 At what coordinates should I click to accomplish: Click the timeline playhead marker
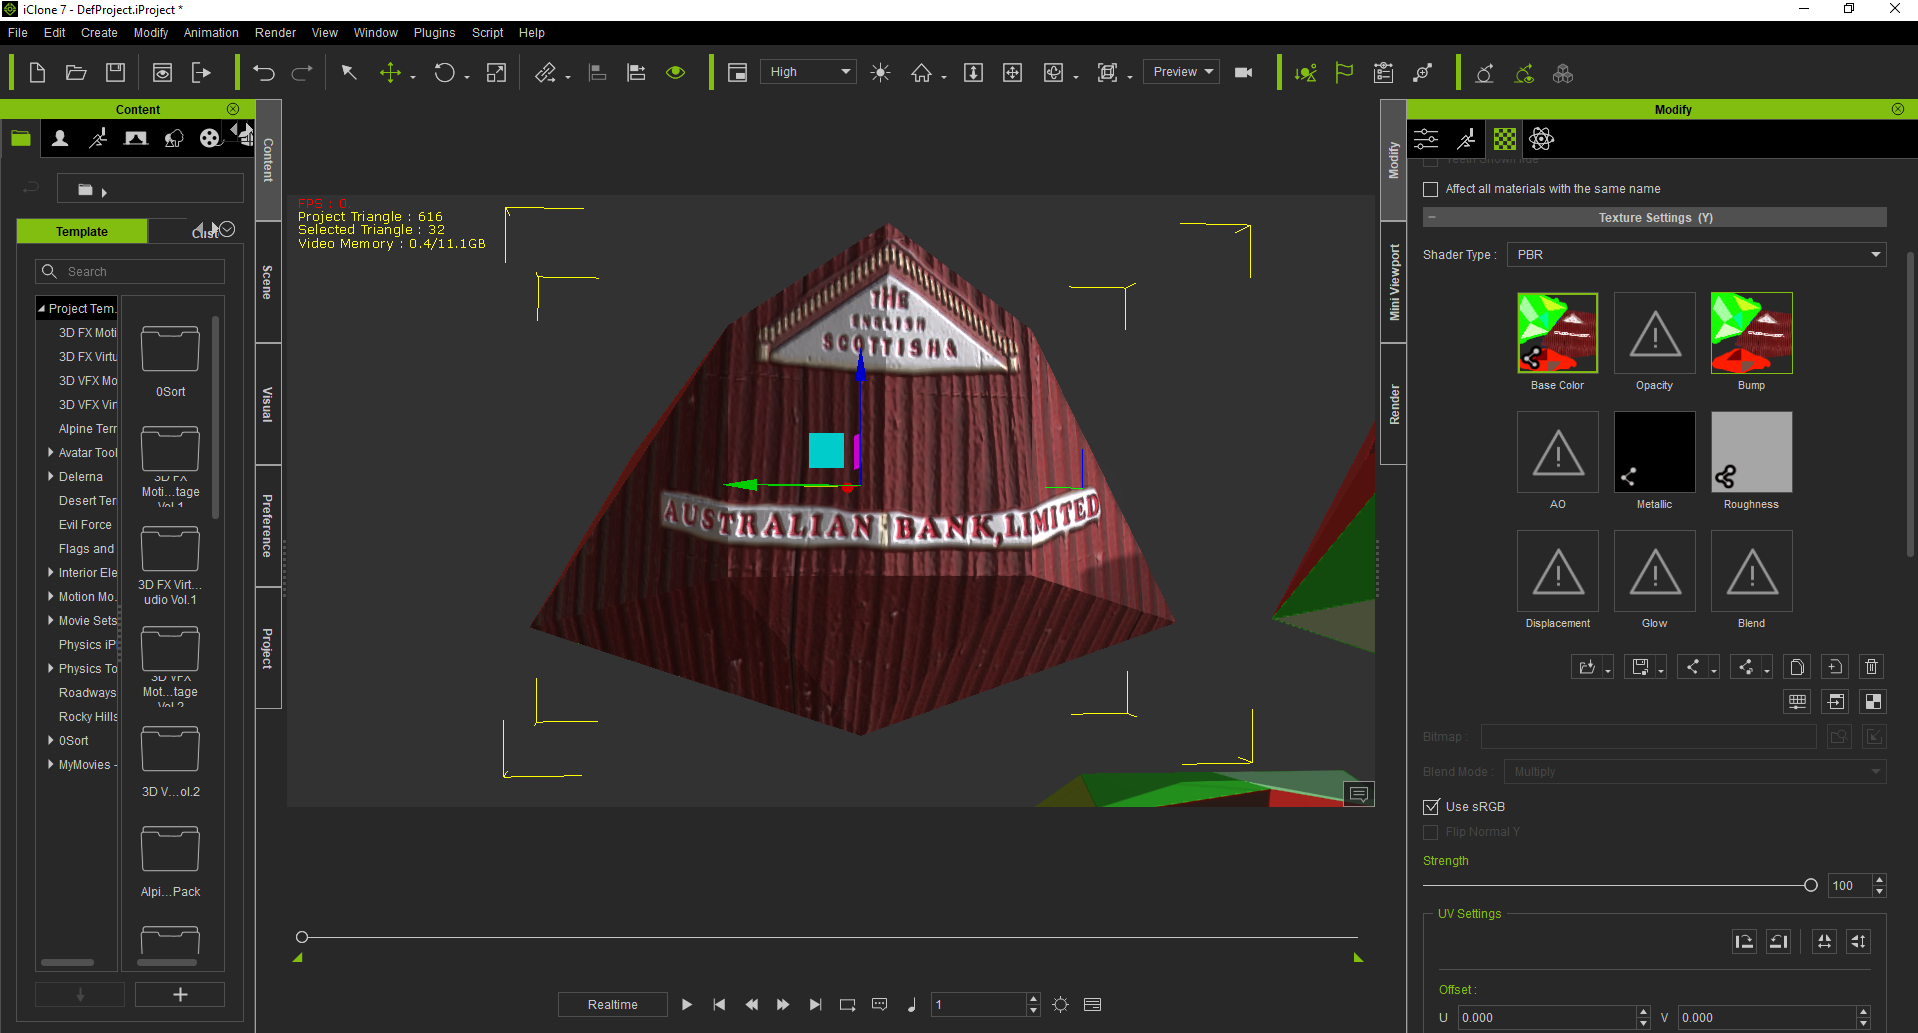click(302, 937)
